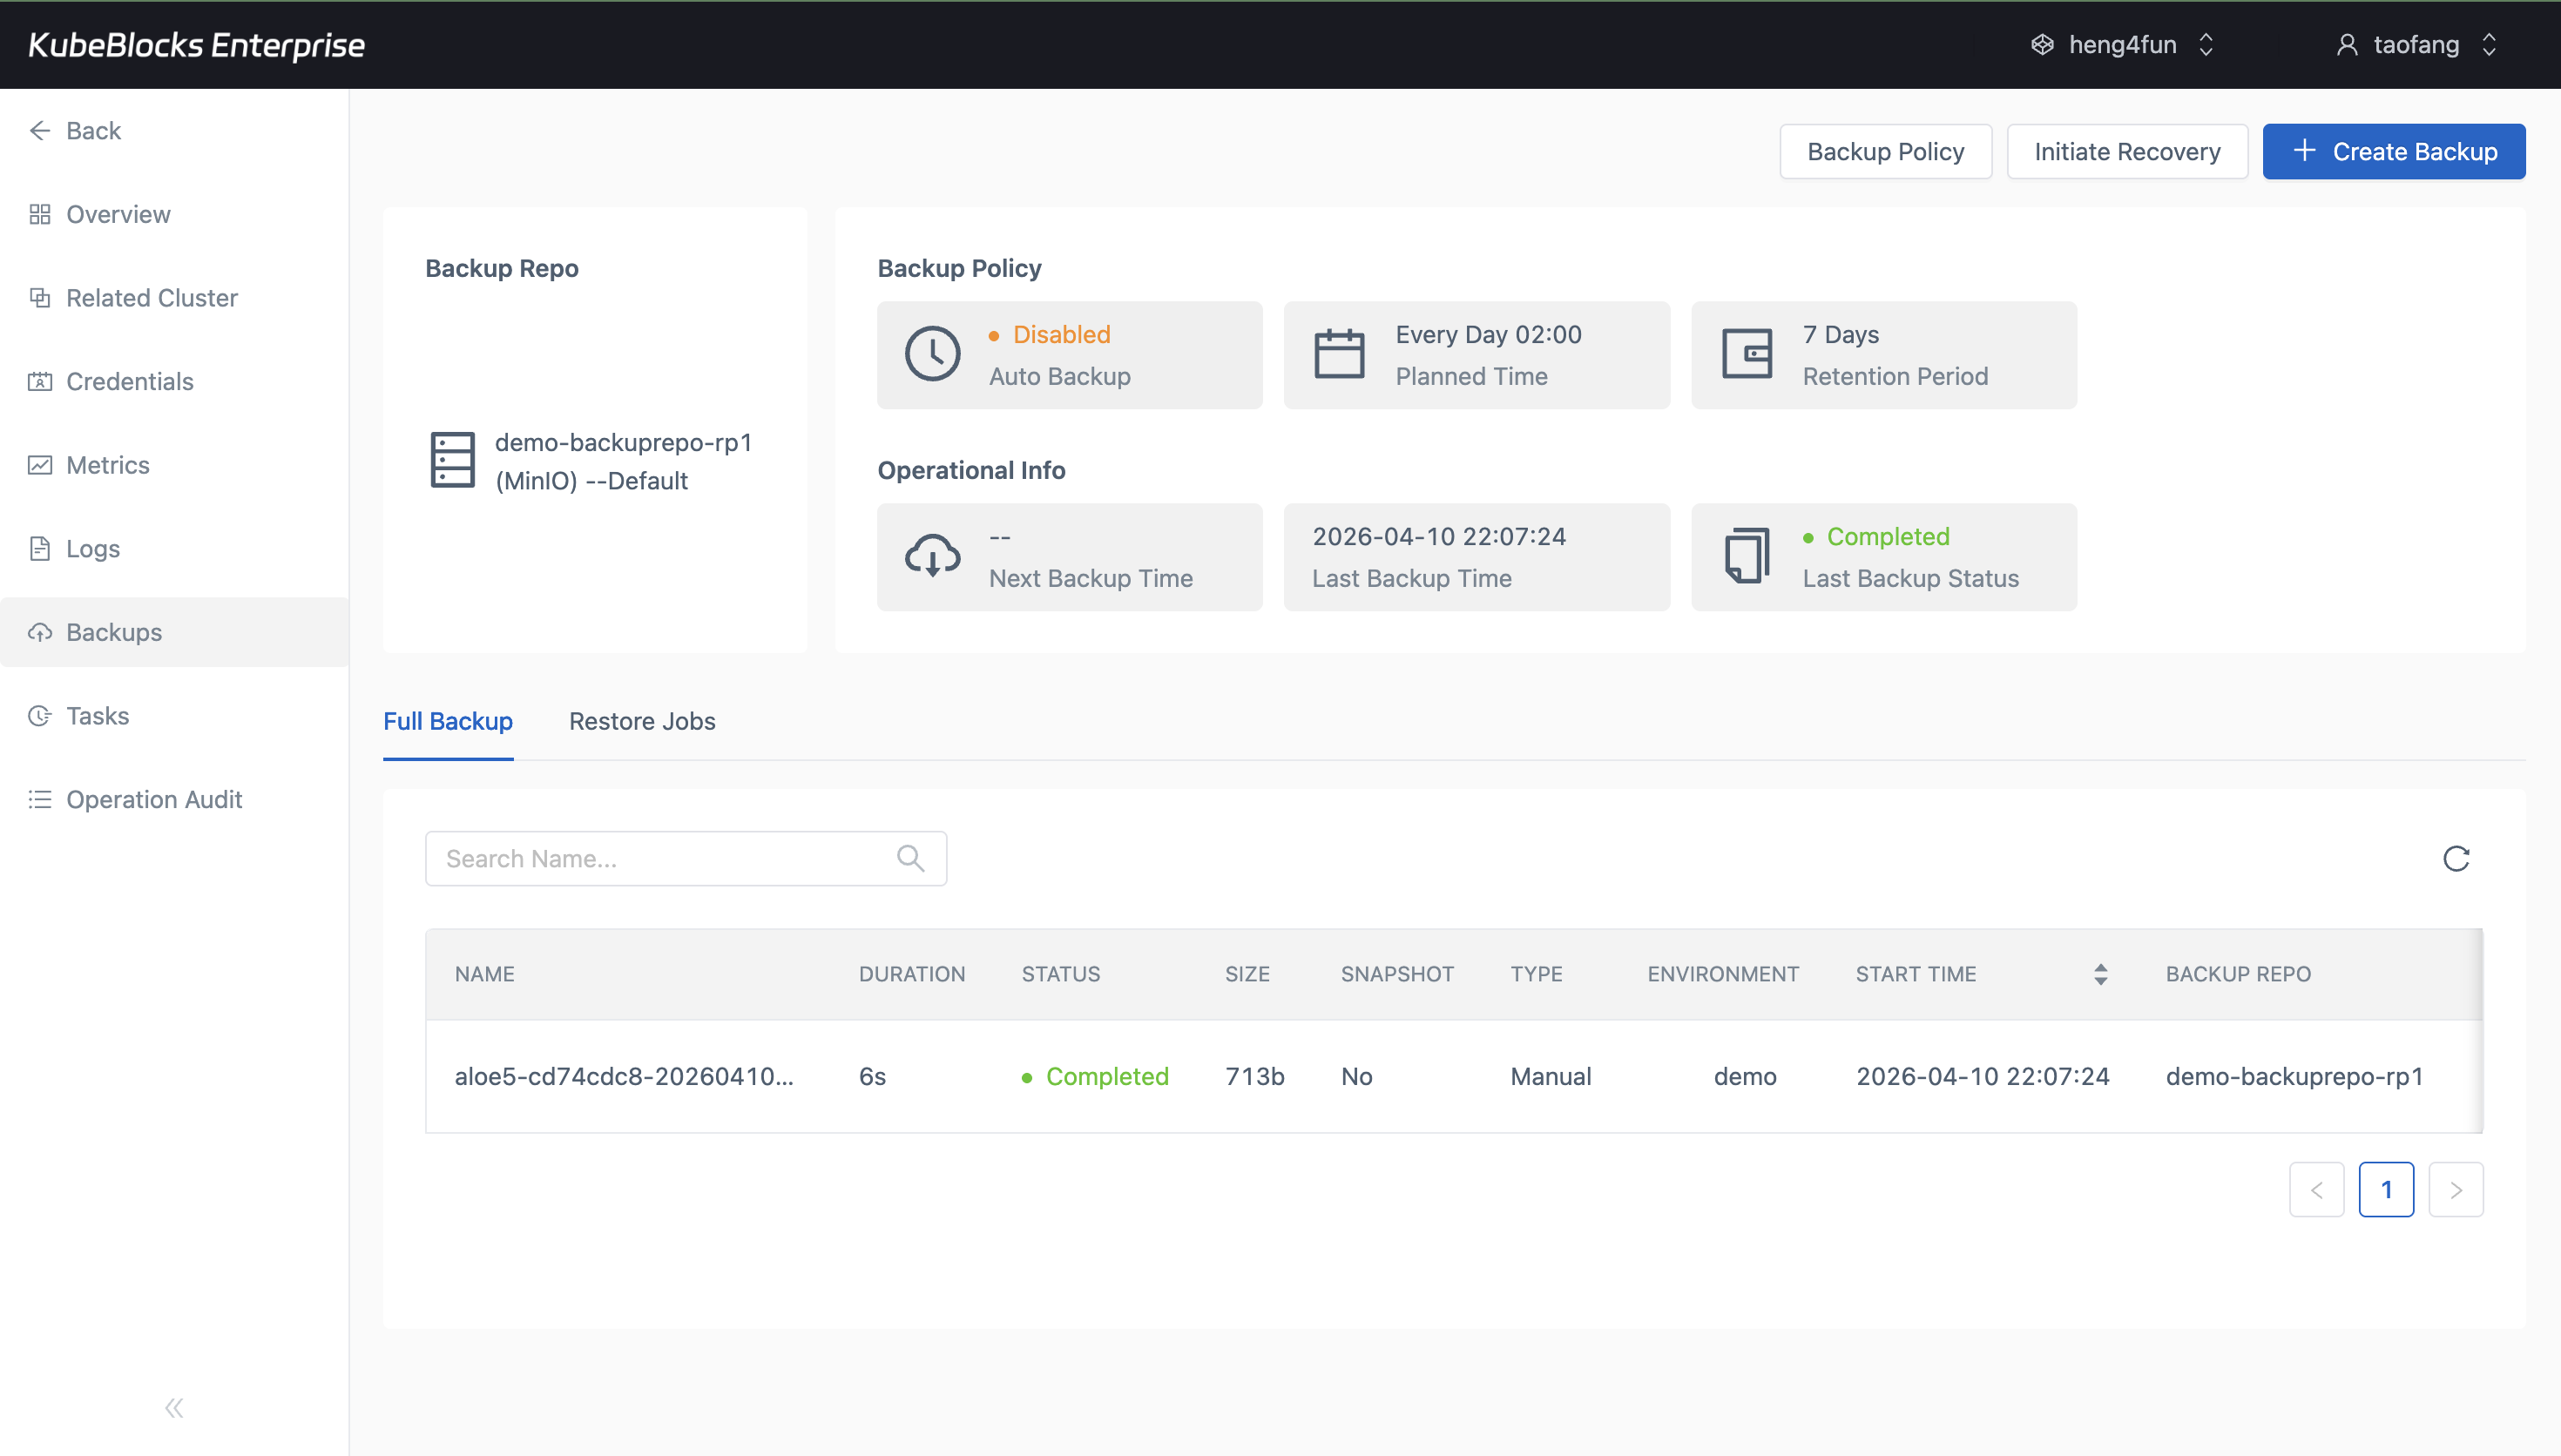
Task: Click the STATUS column header
Action: coord(1060,974)
